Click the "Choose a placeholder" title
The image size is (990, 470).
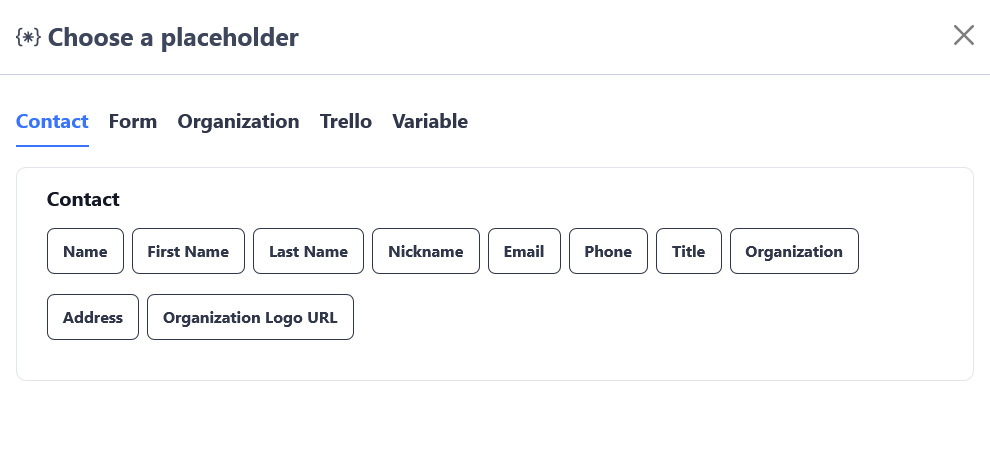pos(173,38)
